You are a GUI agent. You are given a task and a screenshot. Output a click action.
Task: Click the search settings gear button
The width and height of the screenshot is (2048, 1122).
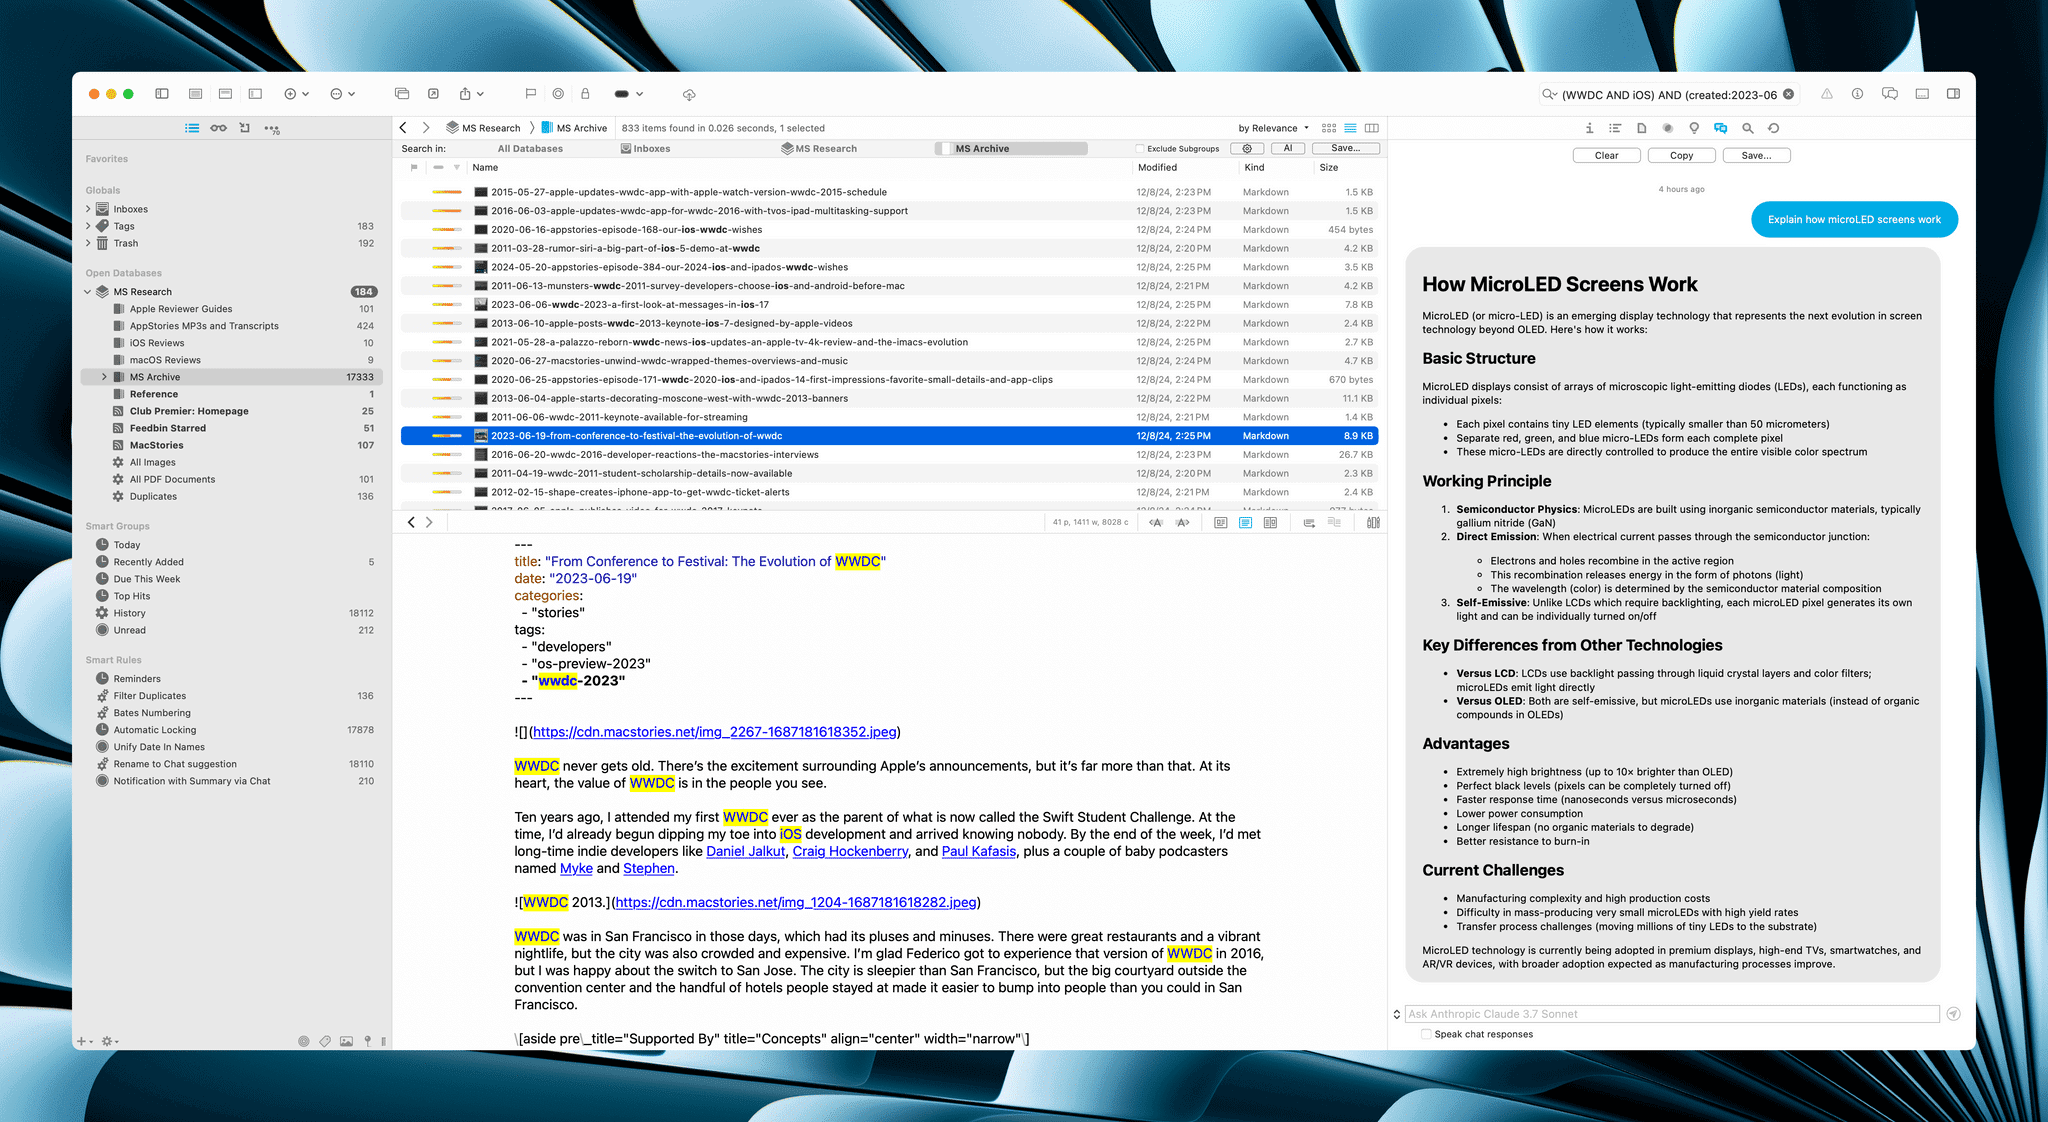point(1247,149)
